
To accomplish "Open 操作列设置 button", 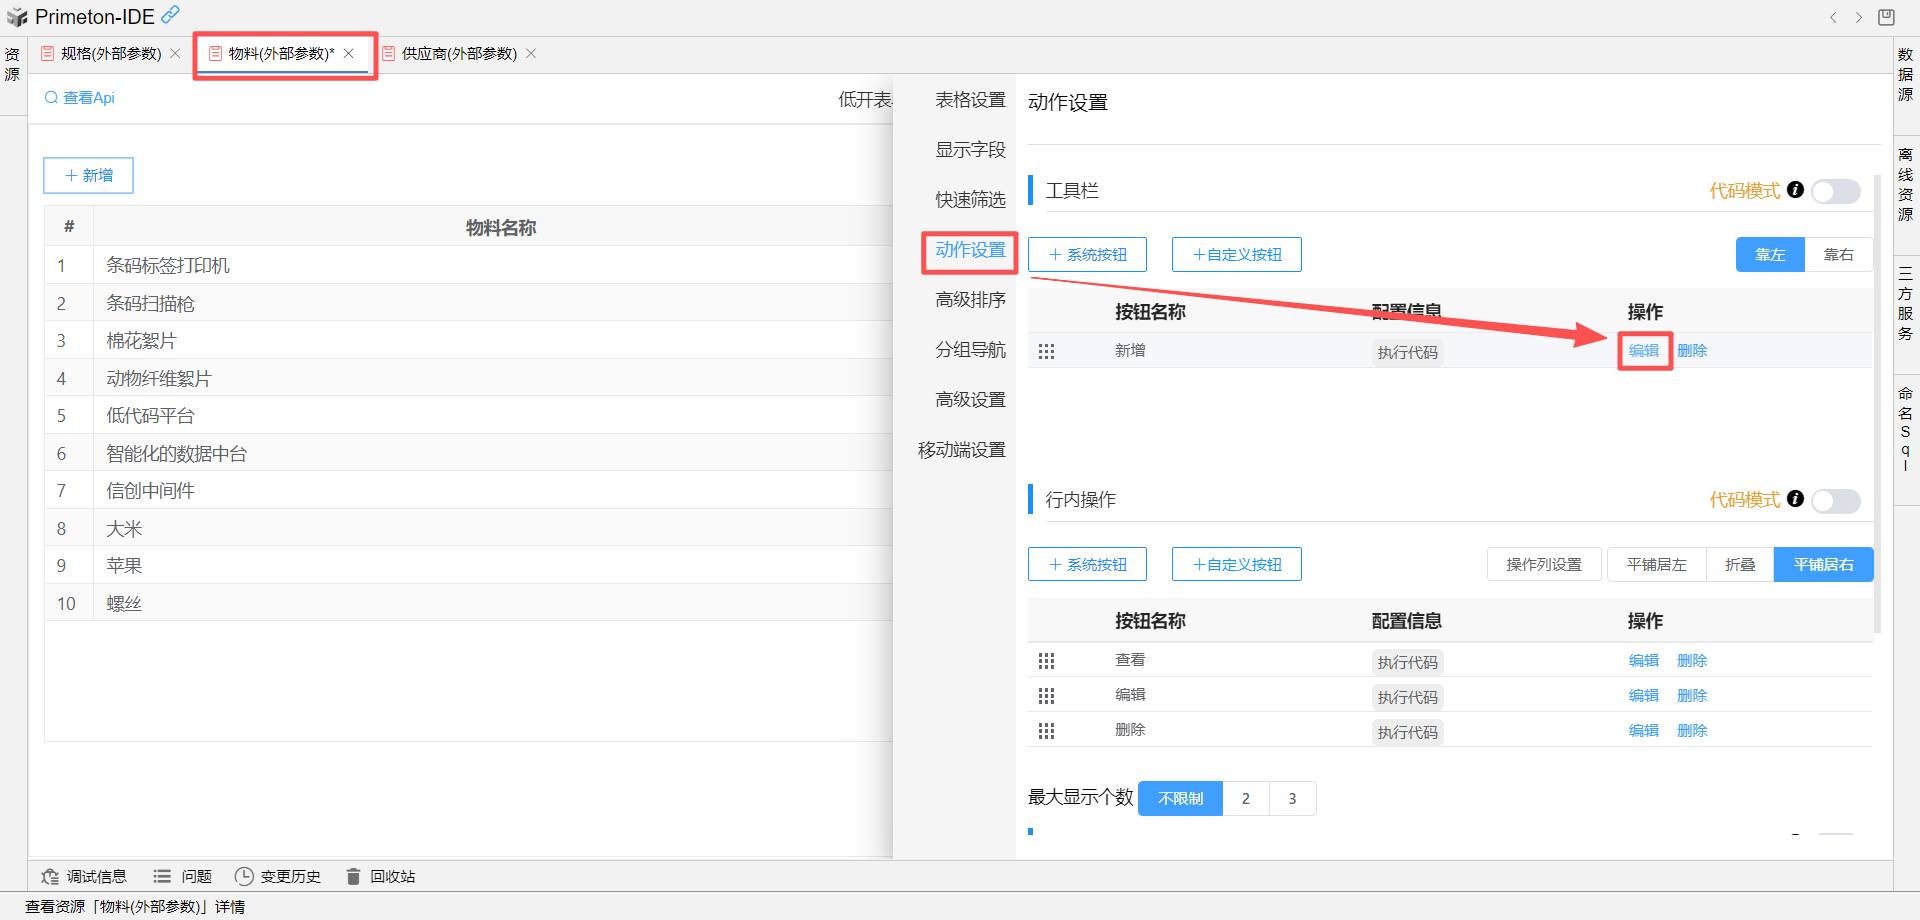I will click(x=1544, y=565).
